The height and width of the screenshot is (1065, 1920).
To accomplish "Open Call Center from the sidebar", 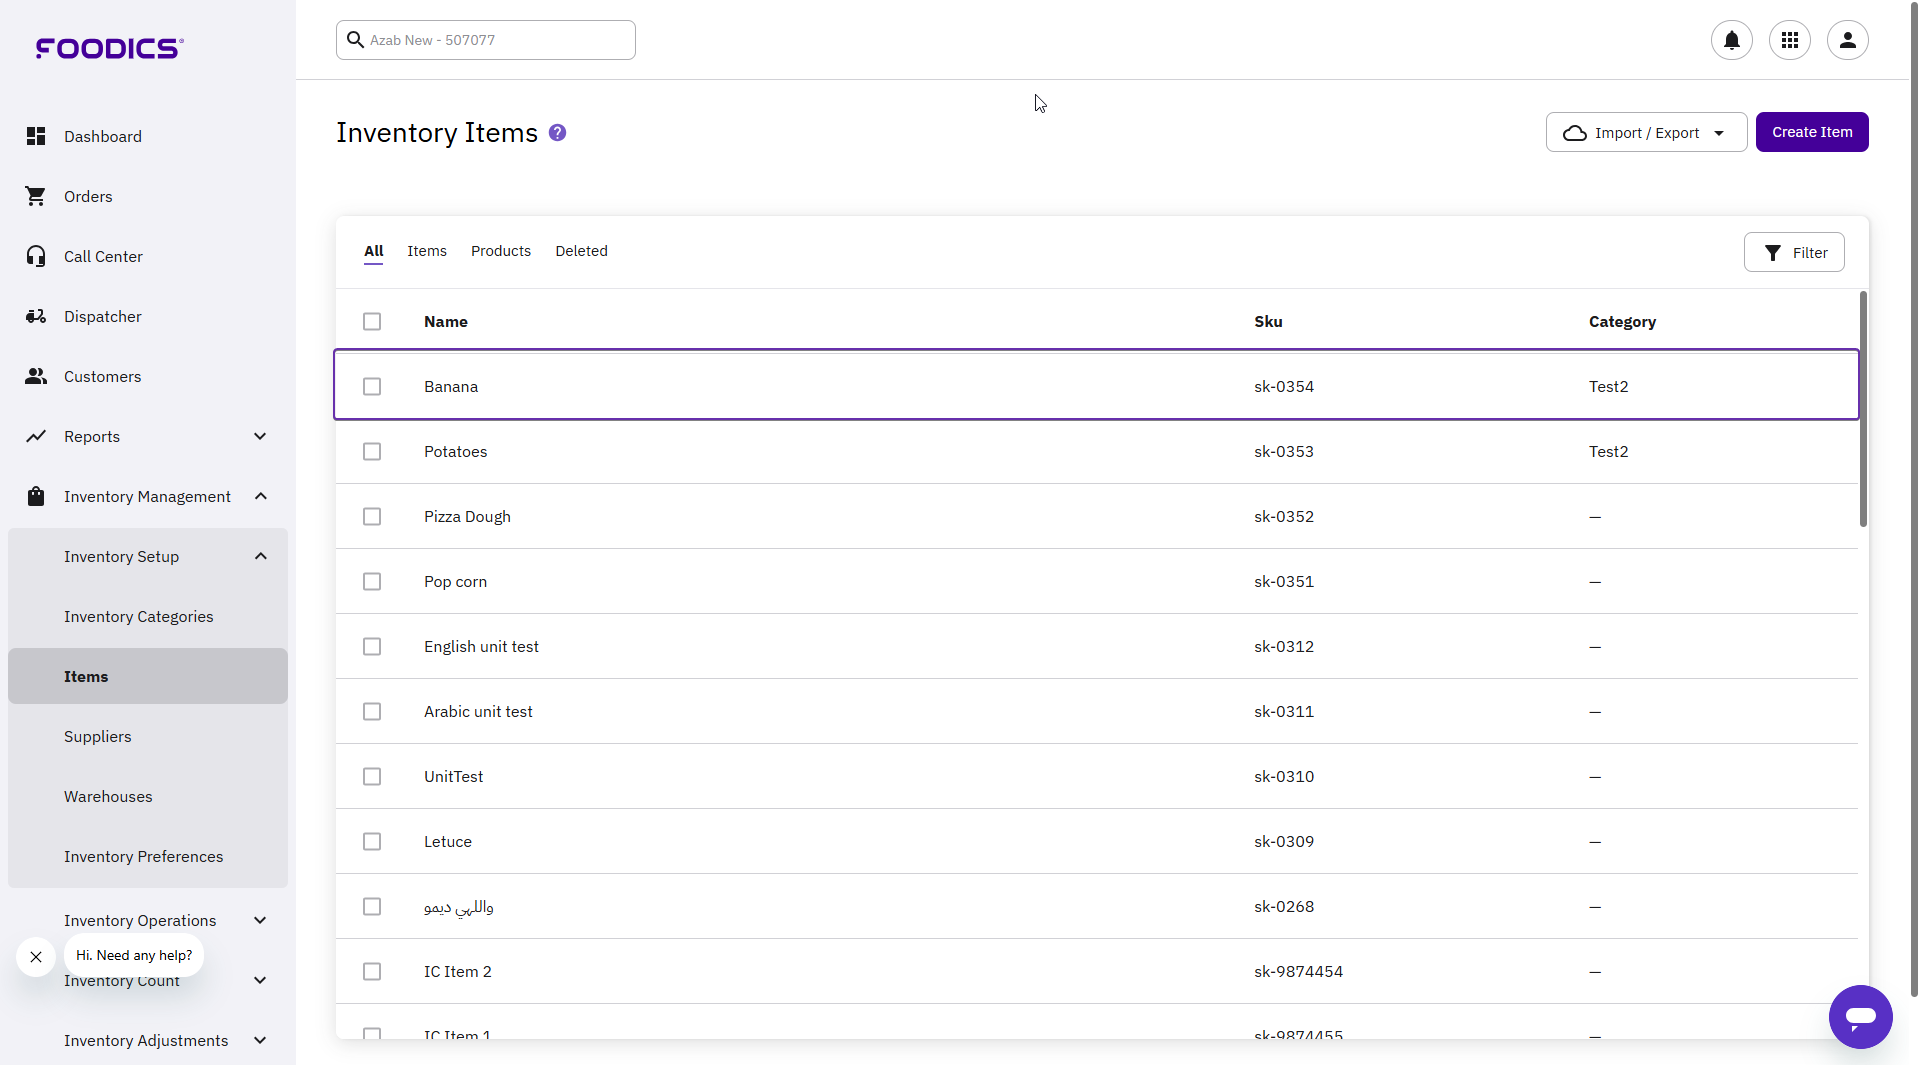I will (103, 256).
